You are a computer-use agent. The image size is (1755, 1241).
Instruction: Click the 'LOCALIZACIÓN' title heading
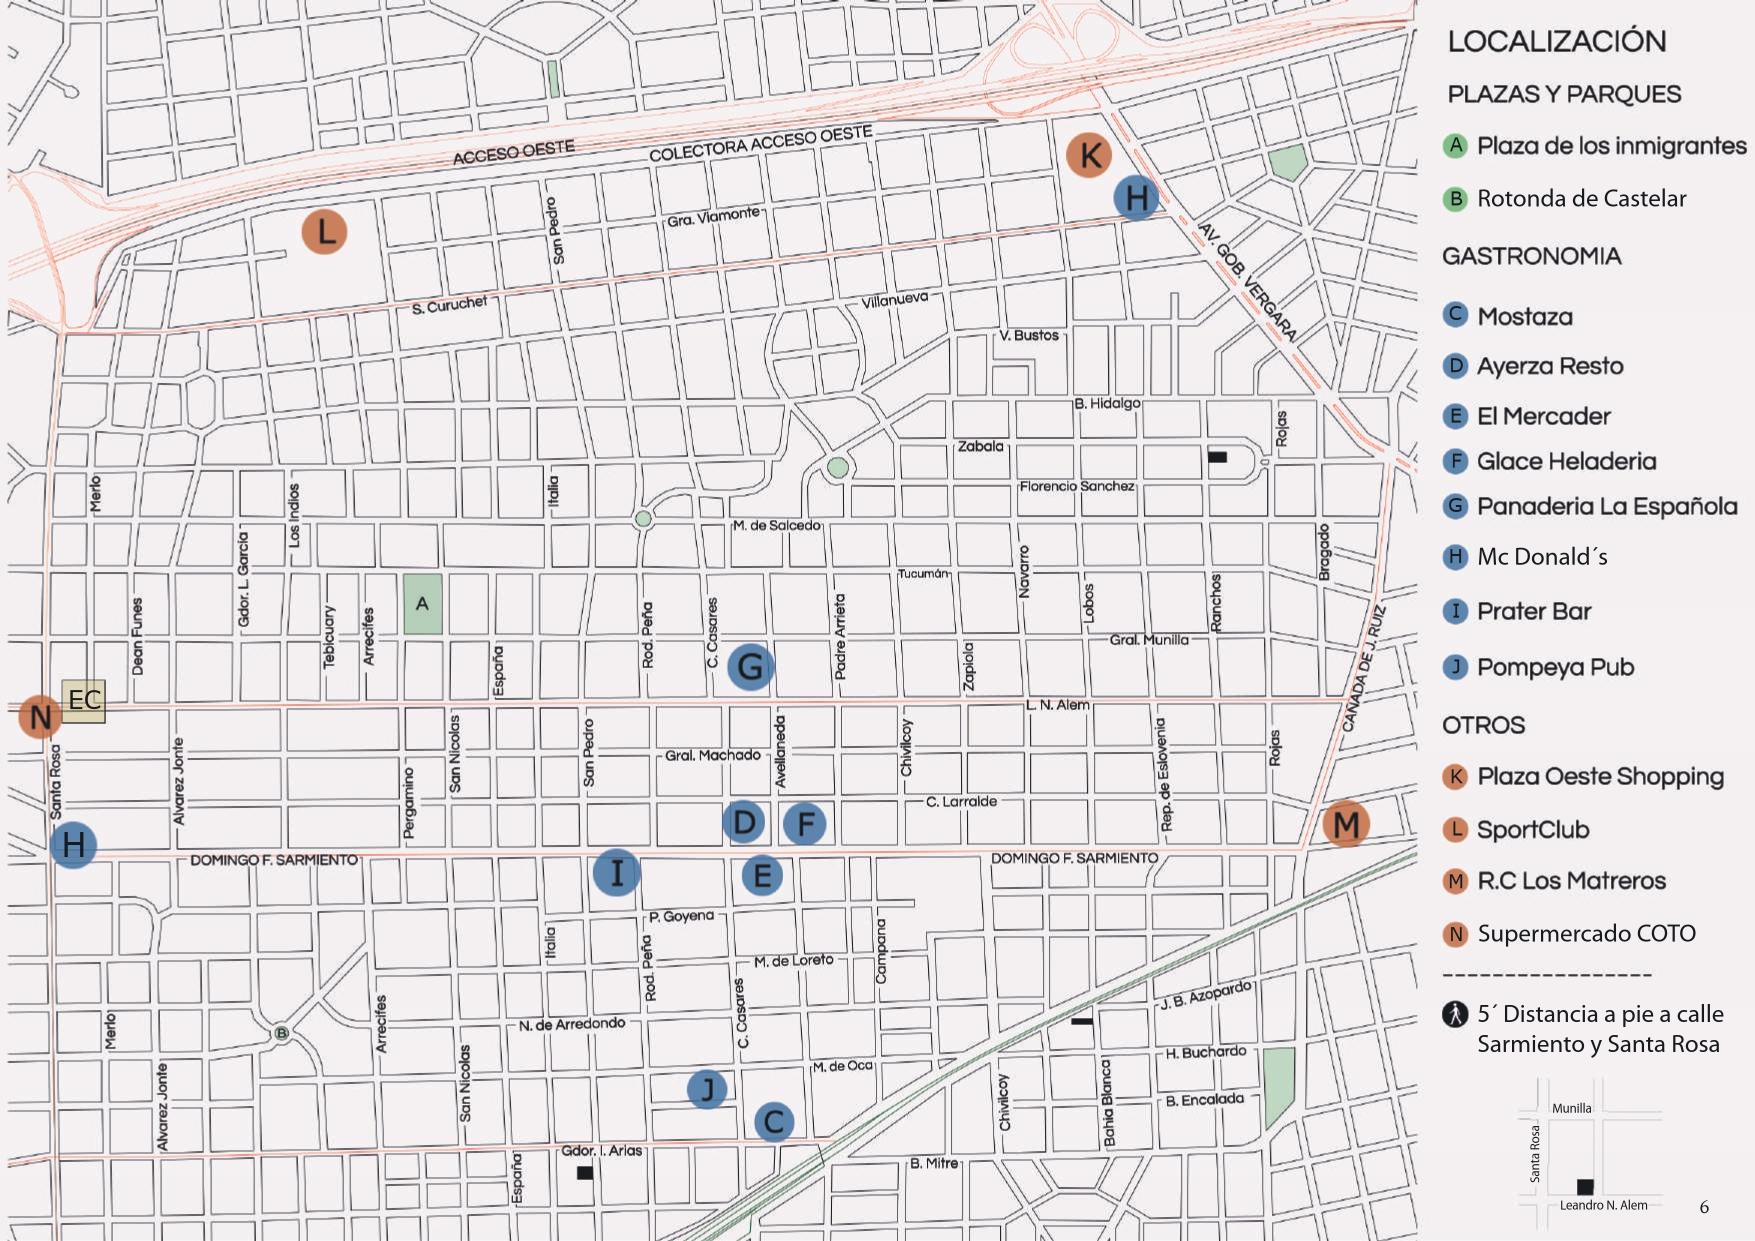[1557, 41]
